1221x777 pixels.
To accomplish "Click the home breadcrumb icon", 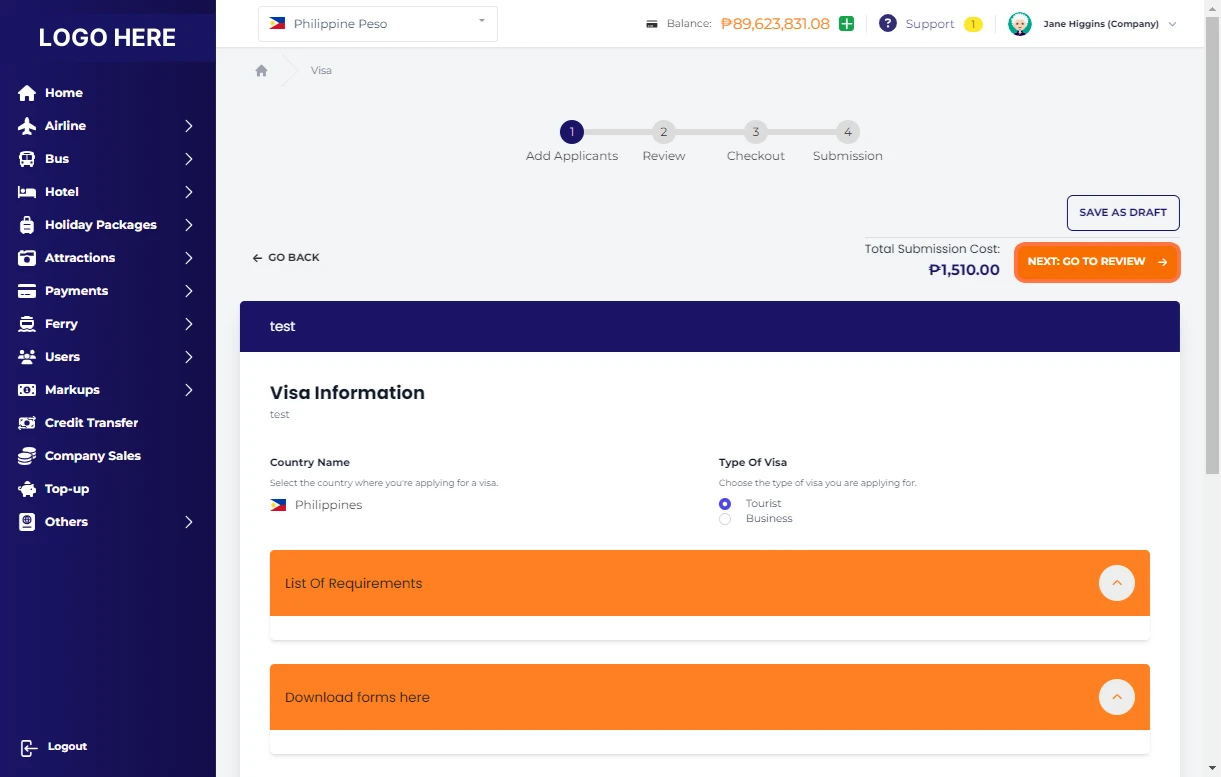I will [261, 71].
